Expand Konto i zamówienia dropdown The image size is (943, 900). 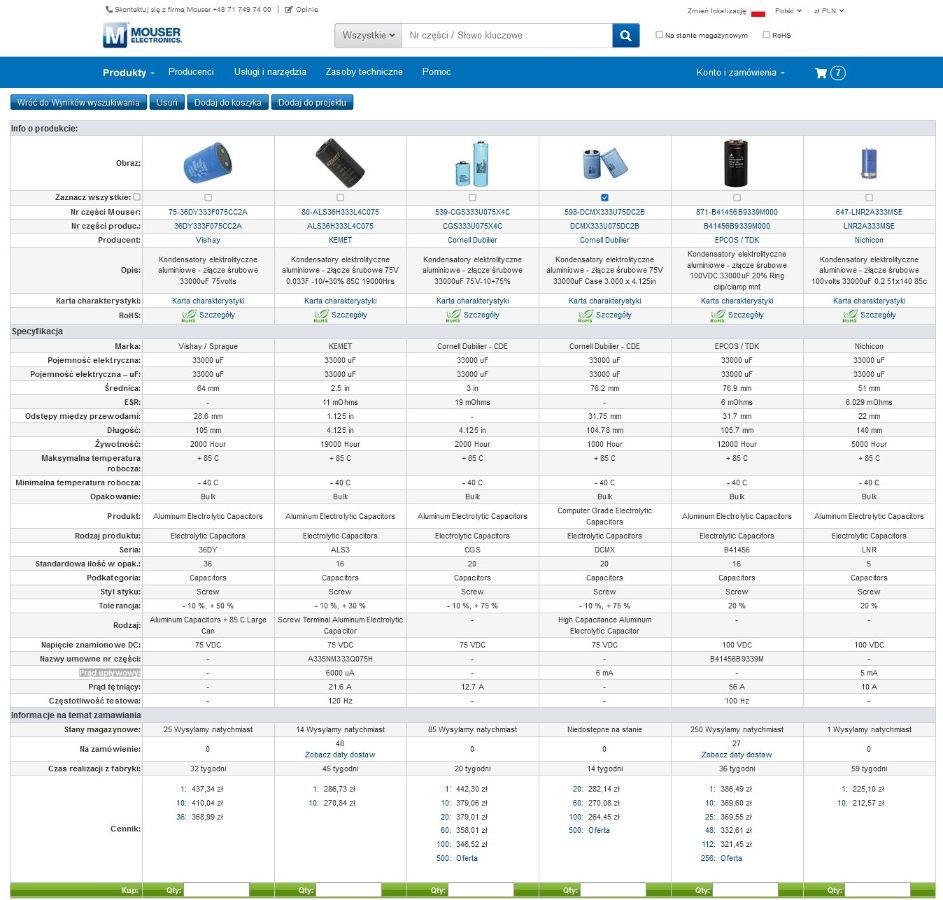coord(740,73)
